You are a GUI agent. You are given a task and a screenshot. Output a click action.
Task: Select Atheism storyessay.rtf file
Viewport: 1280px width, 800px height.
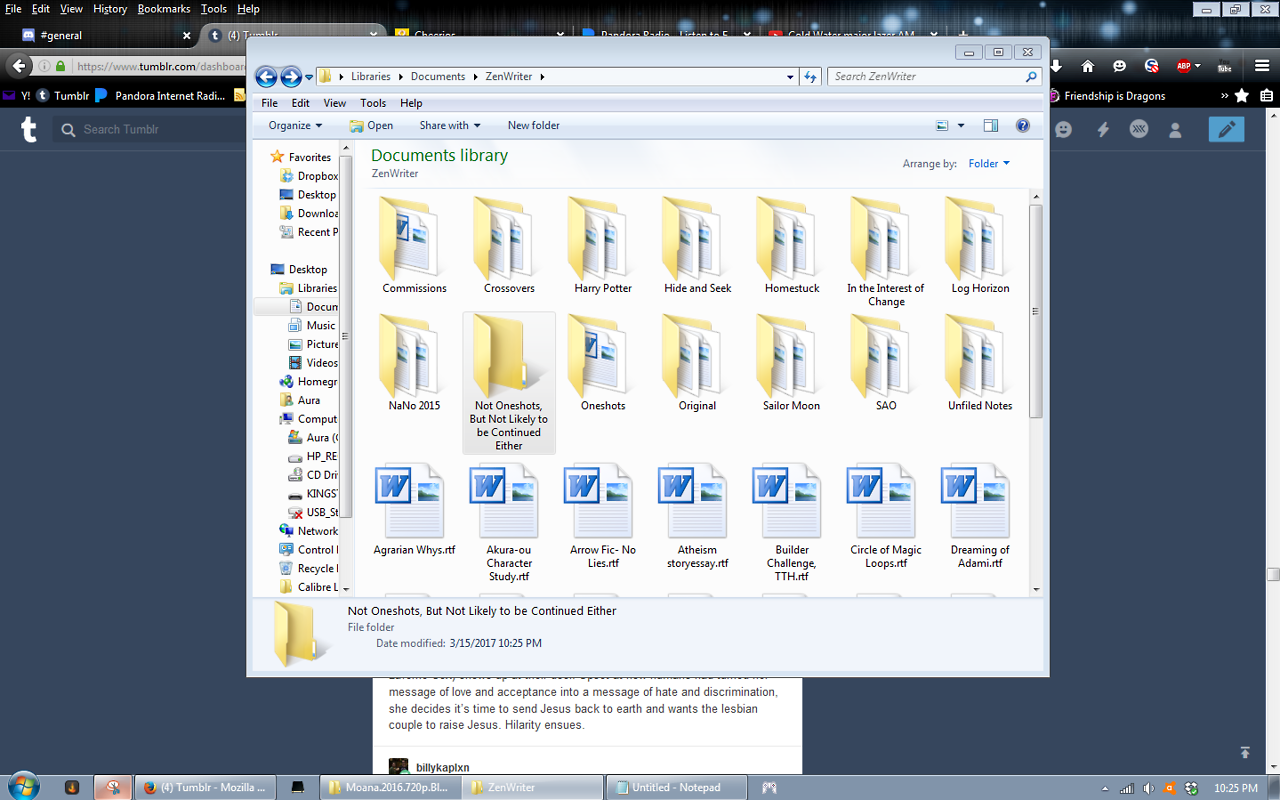(x=698, y=516)
